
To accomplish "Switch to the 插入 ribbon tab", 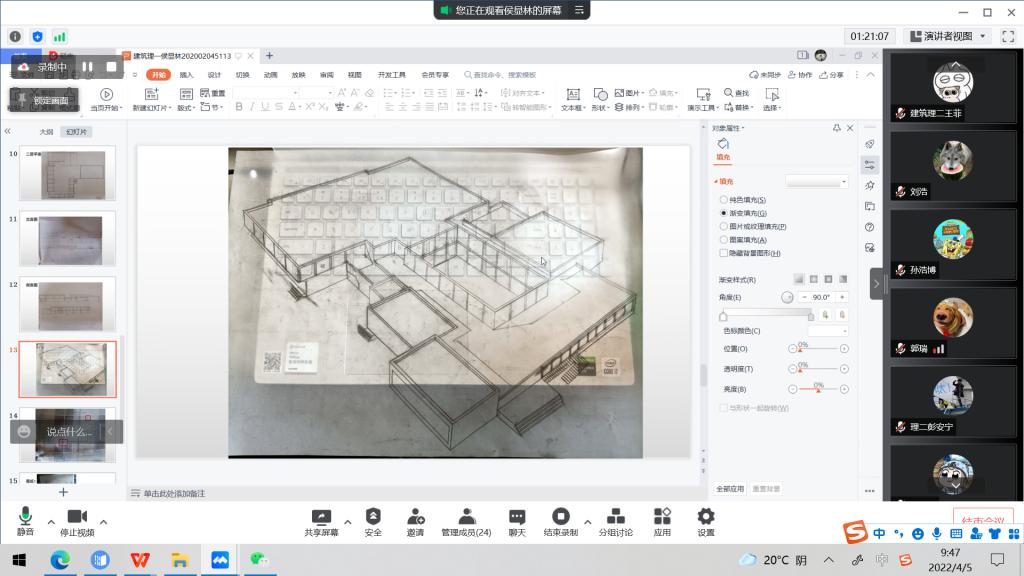I will 186,75.
